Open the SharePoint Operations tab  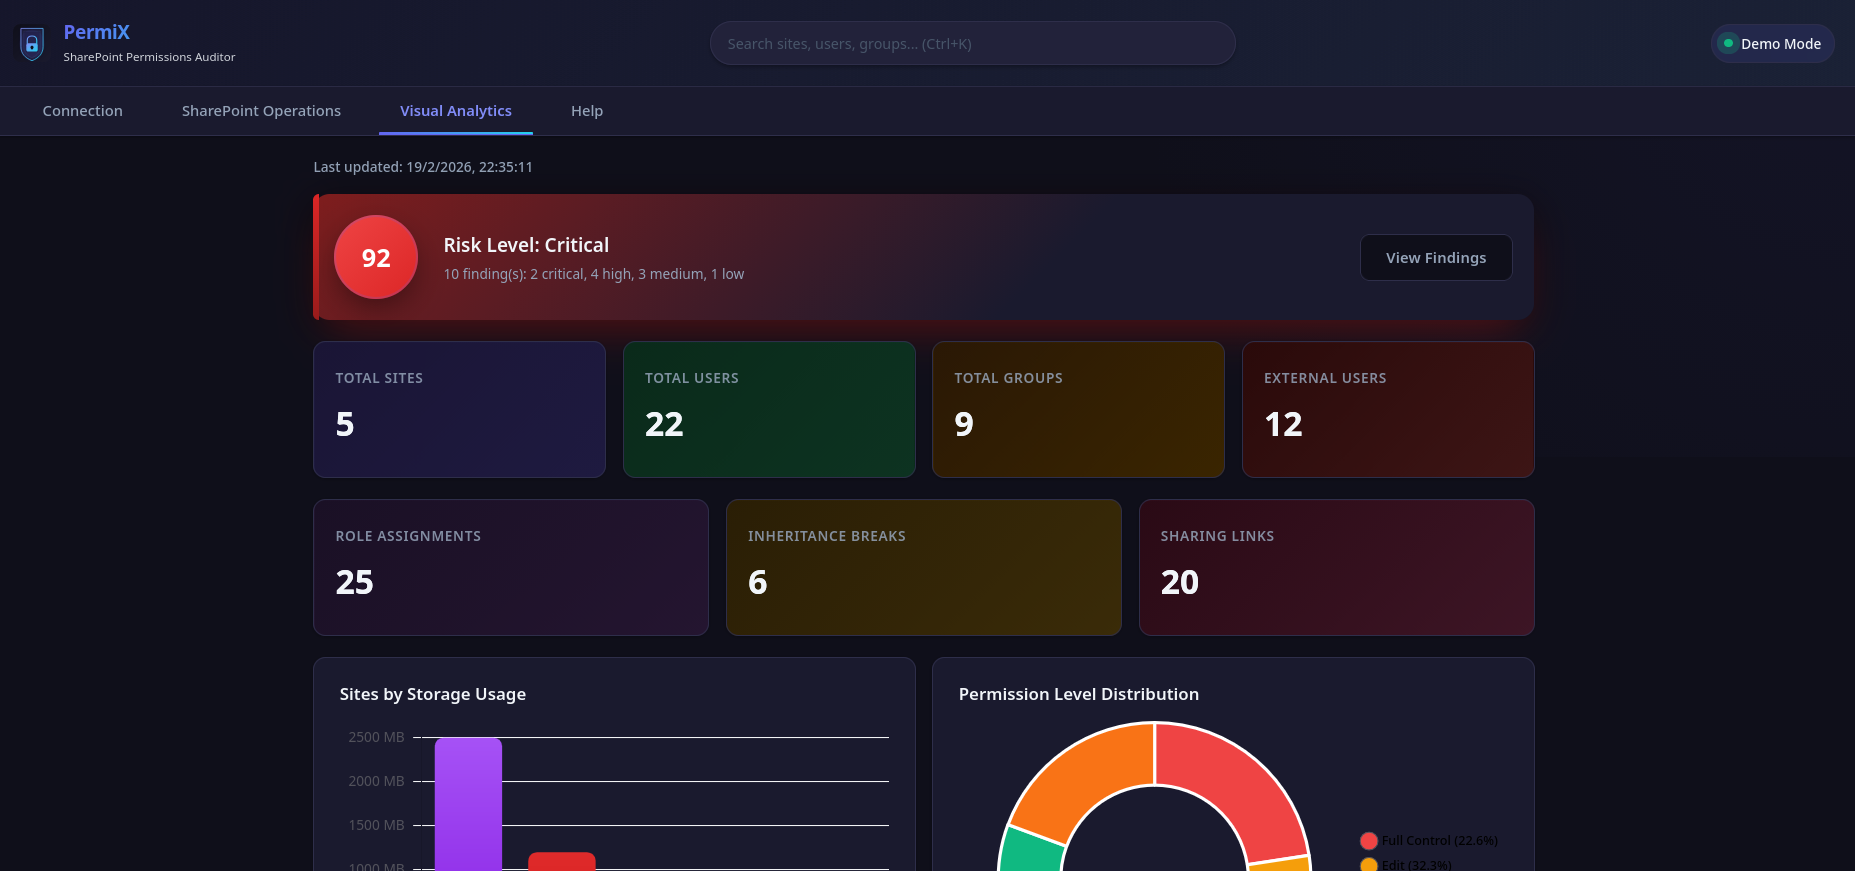[261, 111]
